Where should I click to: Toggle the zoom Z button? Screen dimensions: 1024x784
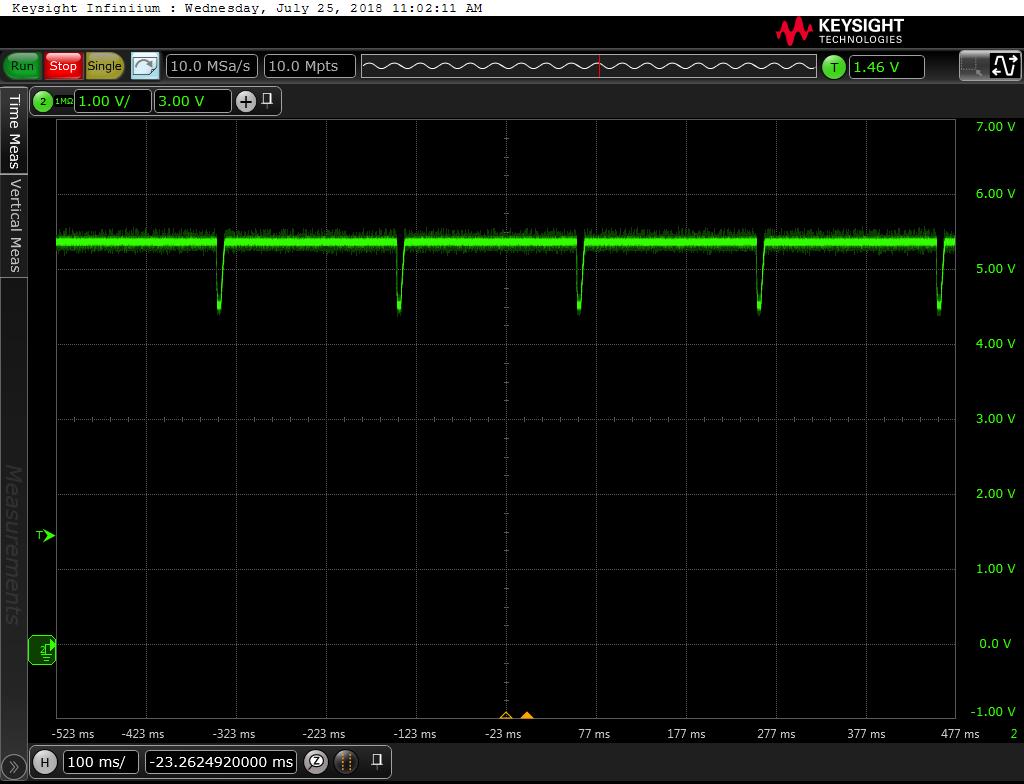tap(316, 761)
